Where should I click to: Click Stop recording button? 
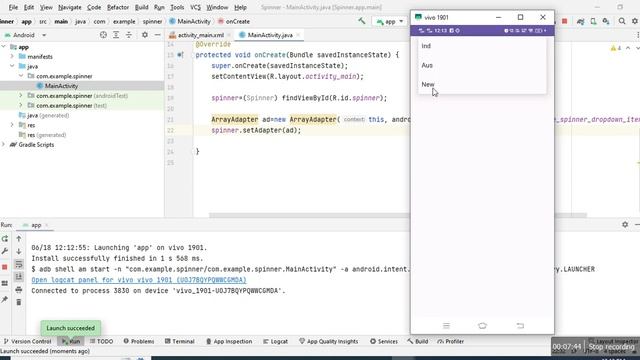(611, 347)
